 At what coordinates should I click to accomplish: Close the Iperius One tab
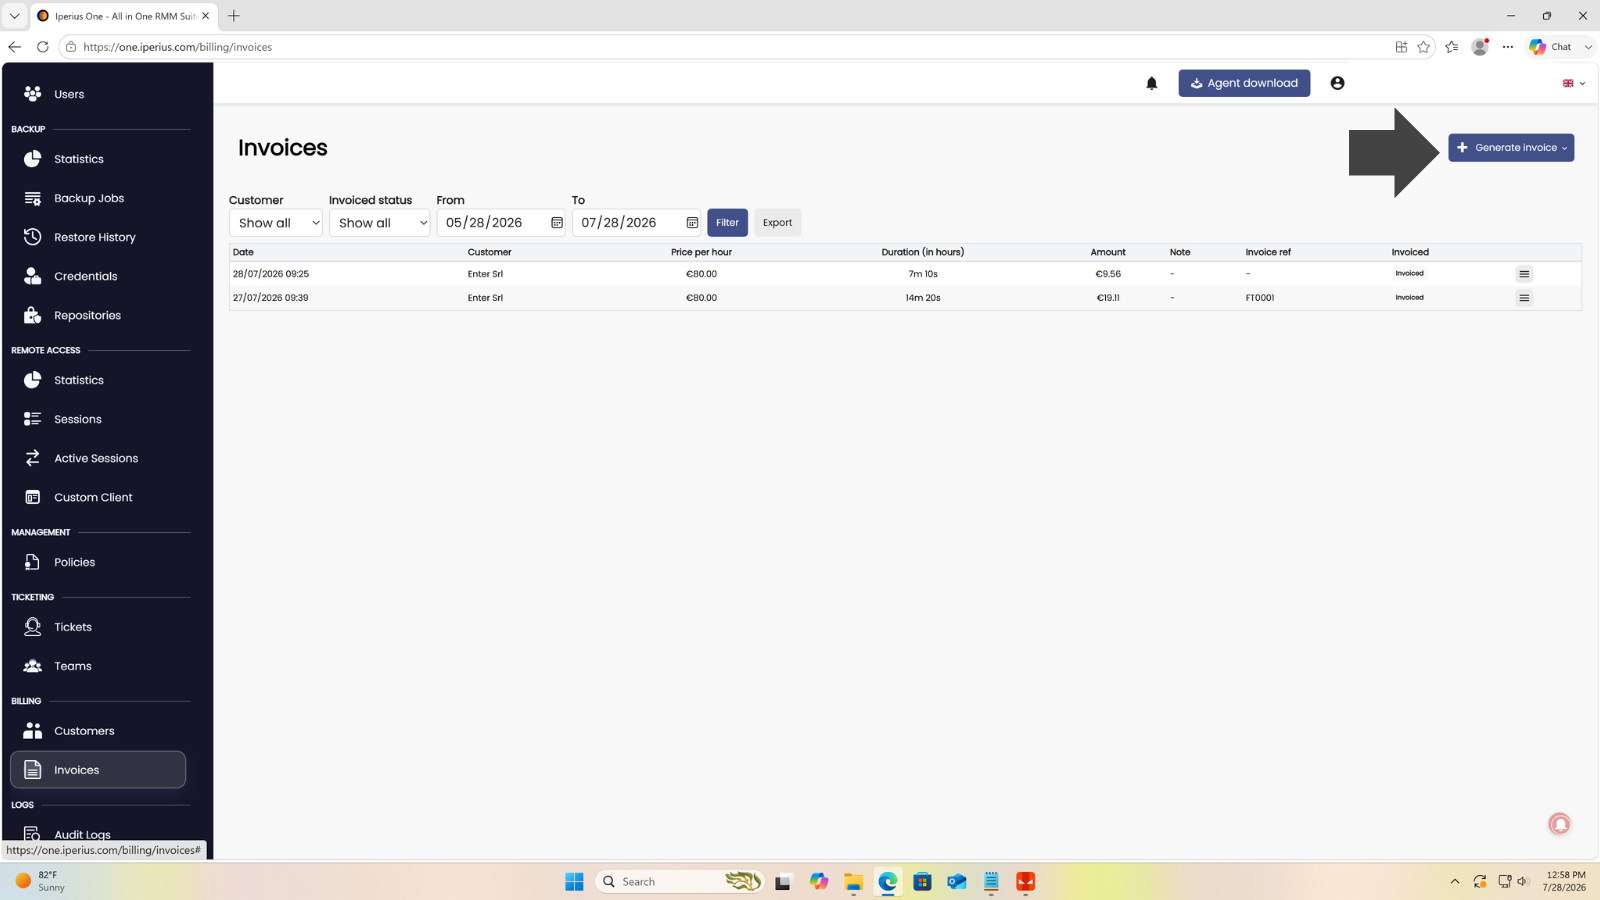click(x=205, y=16)
